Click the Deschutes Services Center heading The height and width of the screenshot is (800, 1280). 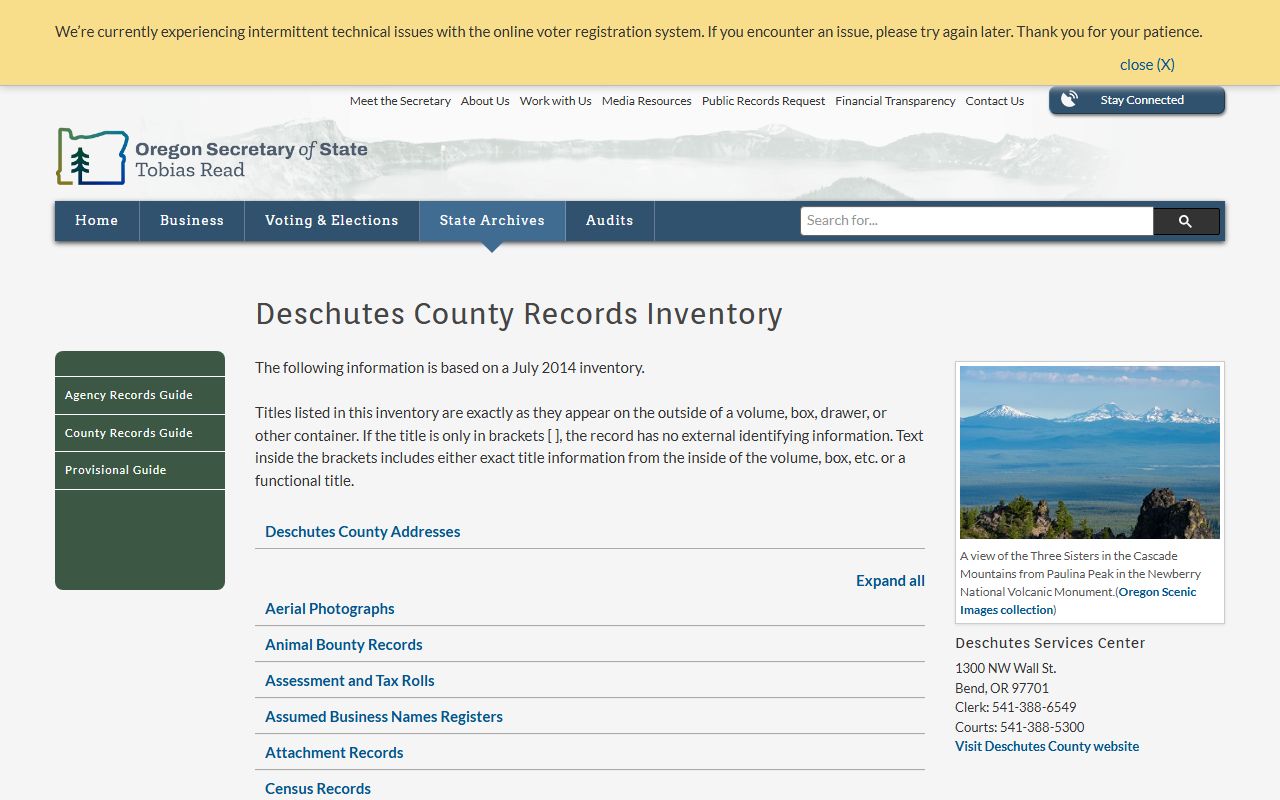point(1050,643)
